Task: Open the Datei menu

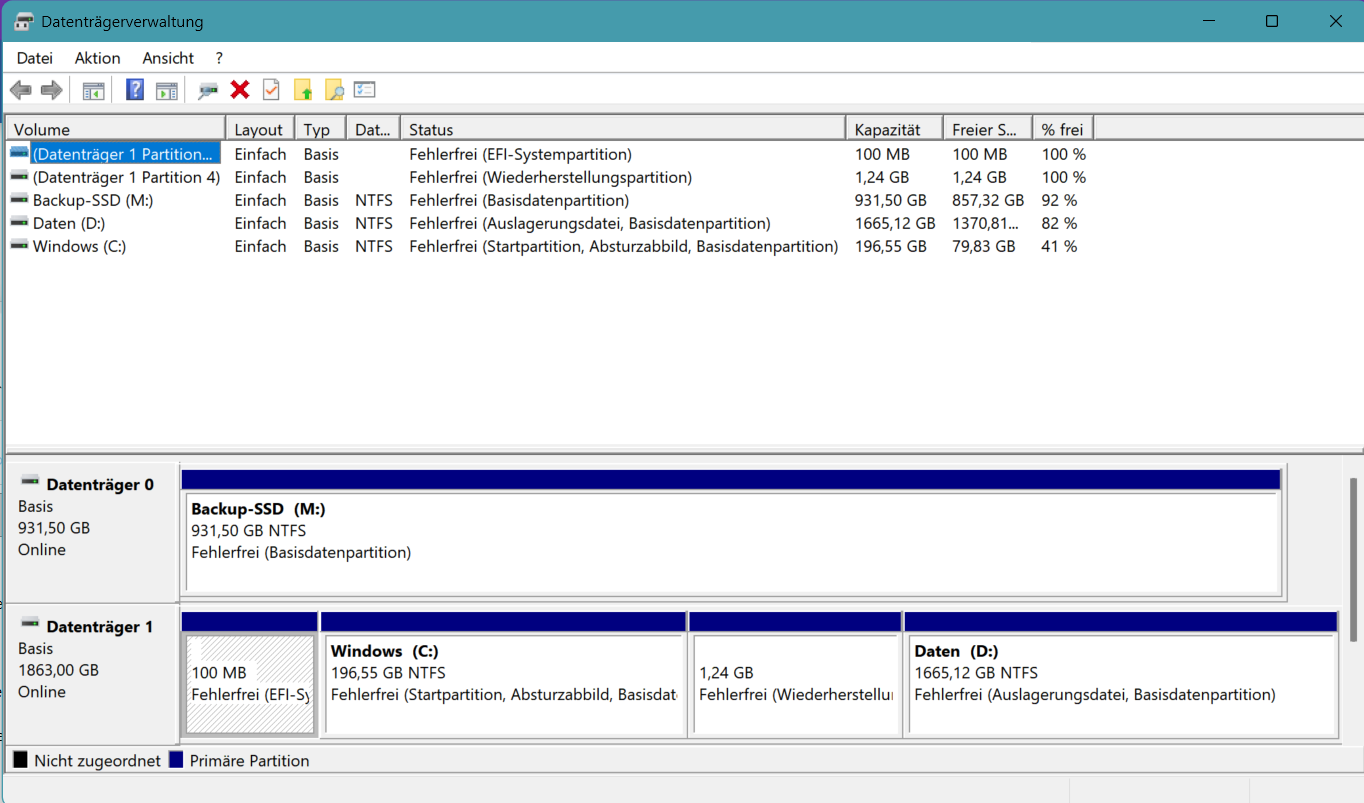Action: point(35,58)
